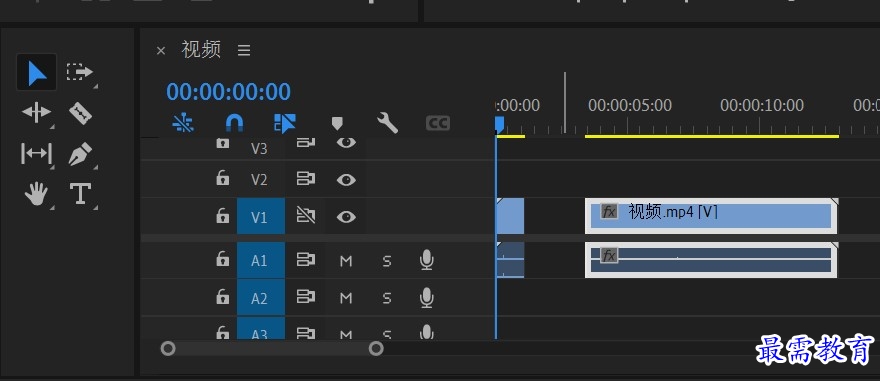Screen dimensions: 880x381
Task: Select the Ripple Edit tool
Action: (36, 113)
